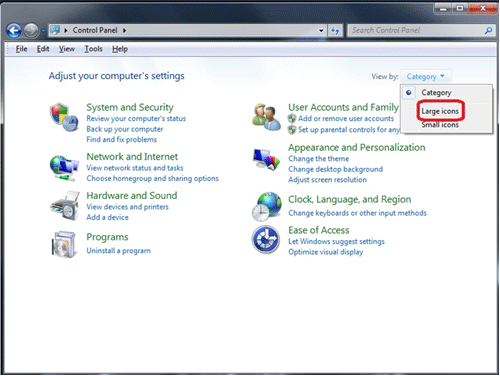The width and height of the screenshot is (500, 376).
Task: Open Find and fix problems
Action: (121, 140)
